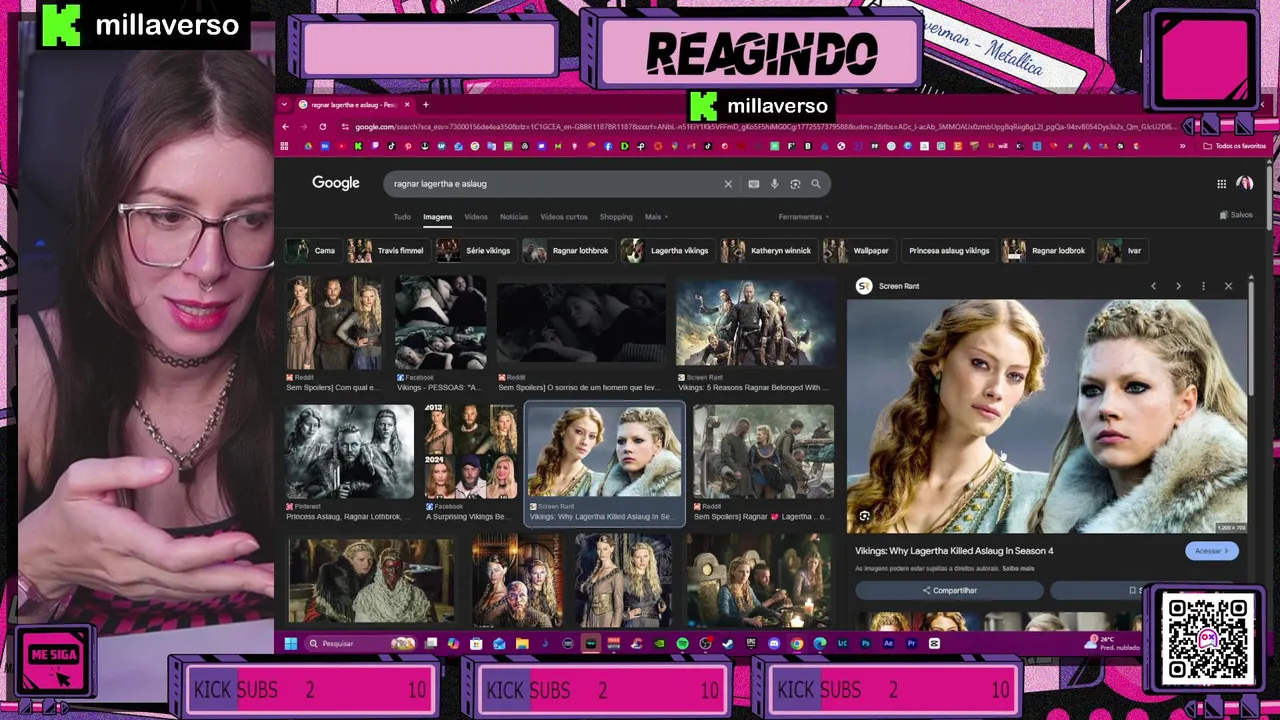Select the Imagens tab
The width and height of the screenshot is (1280, 720).
pos(437,217)
